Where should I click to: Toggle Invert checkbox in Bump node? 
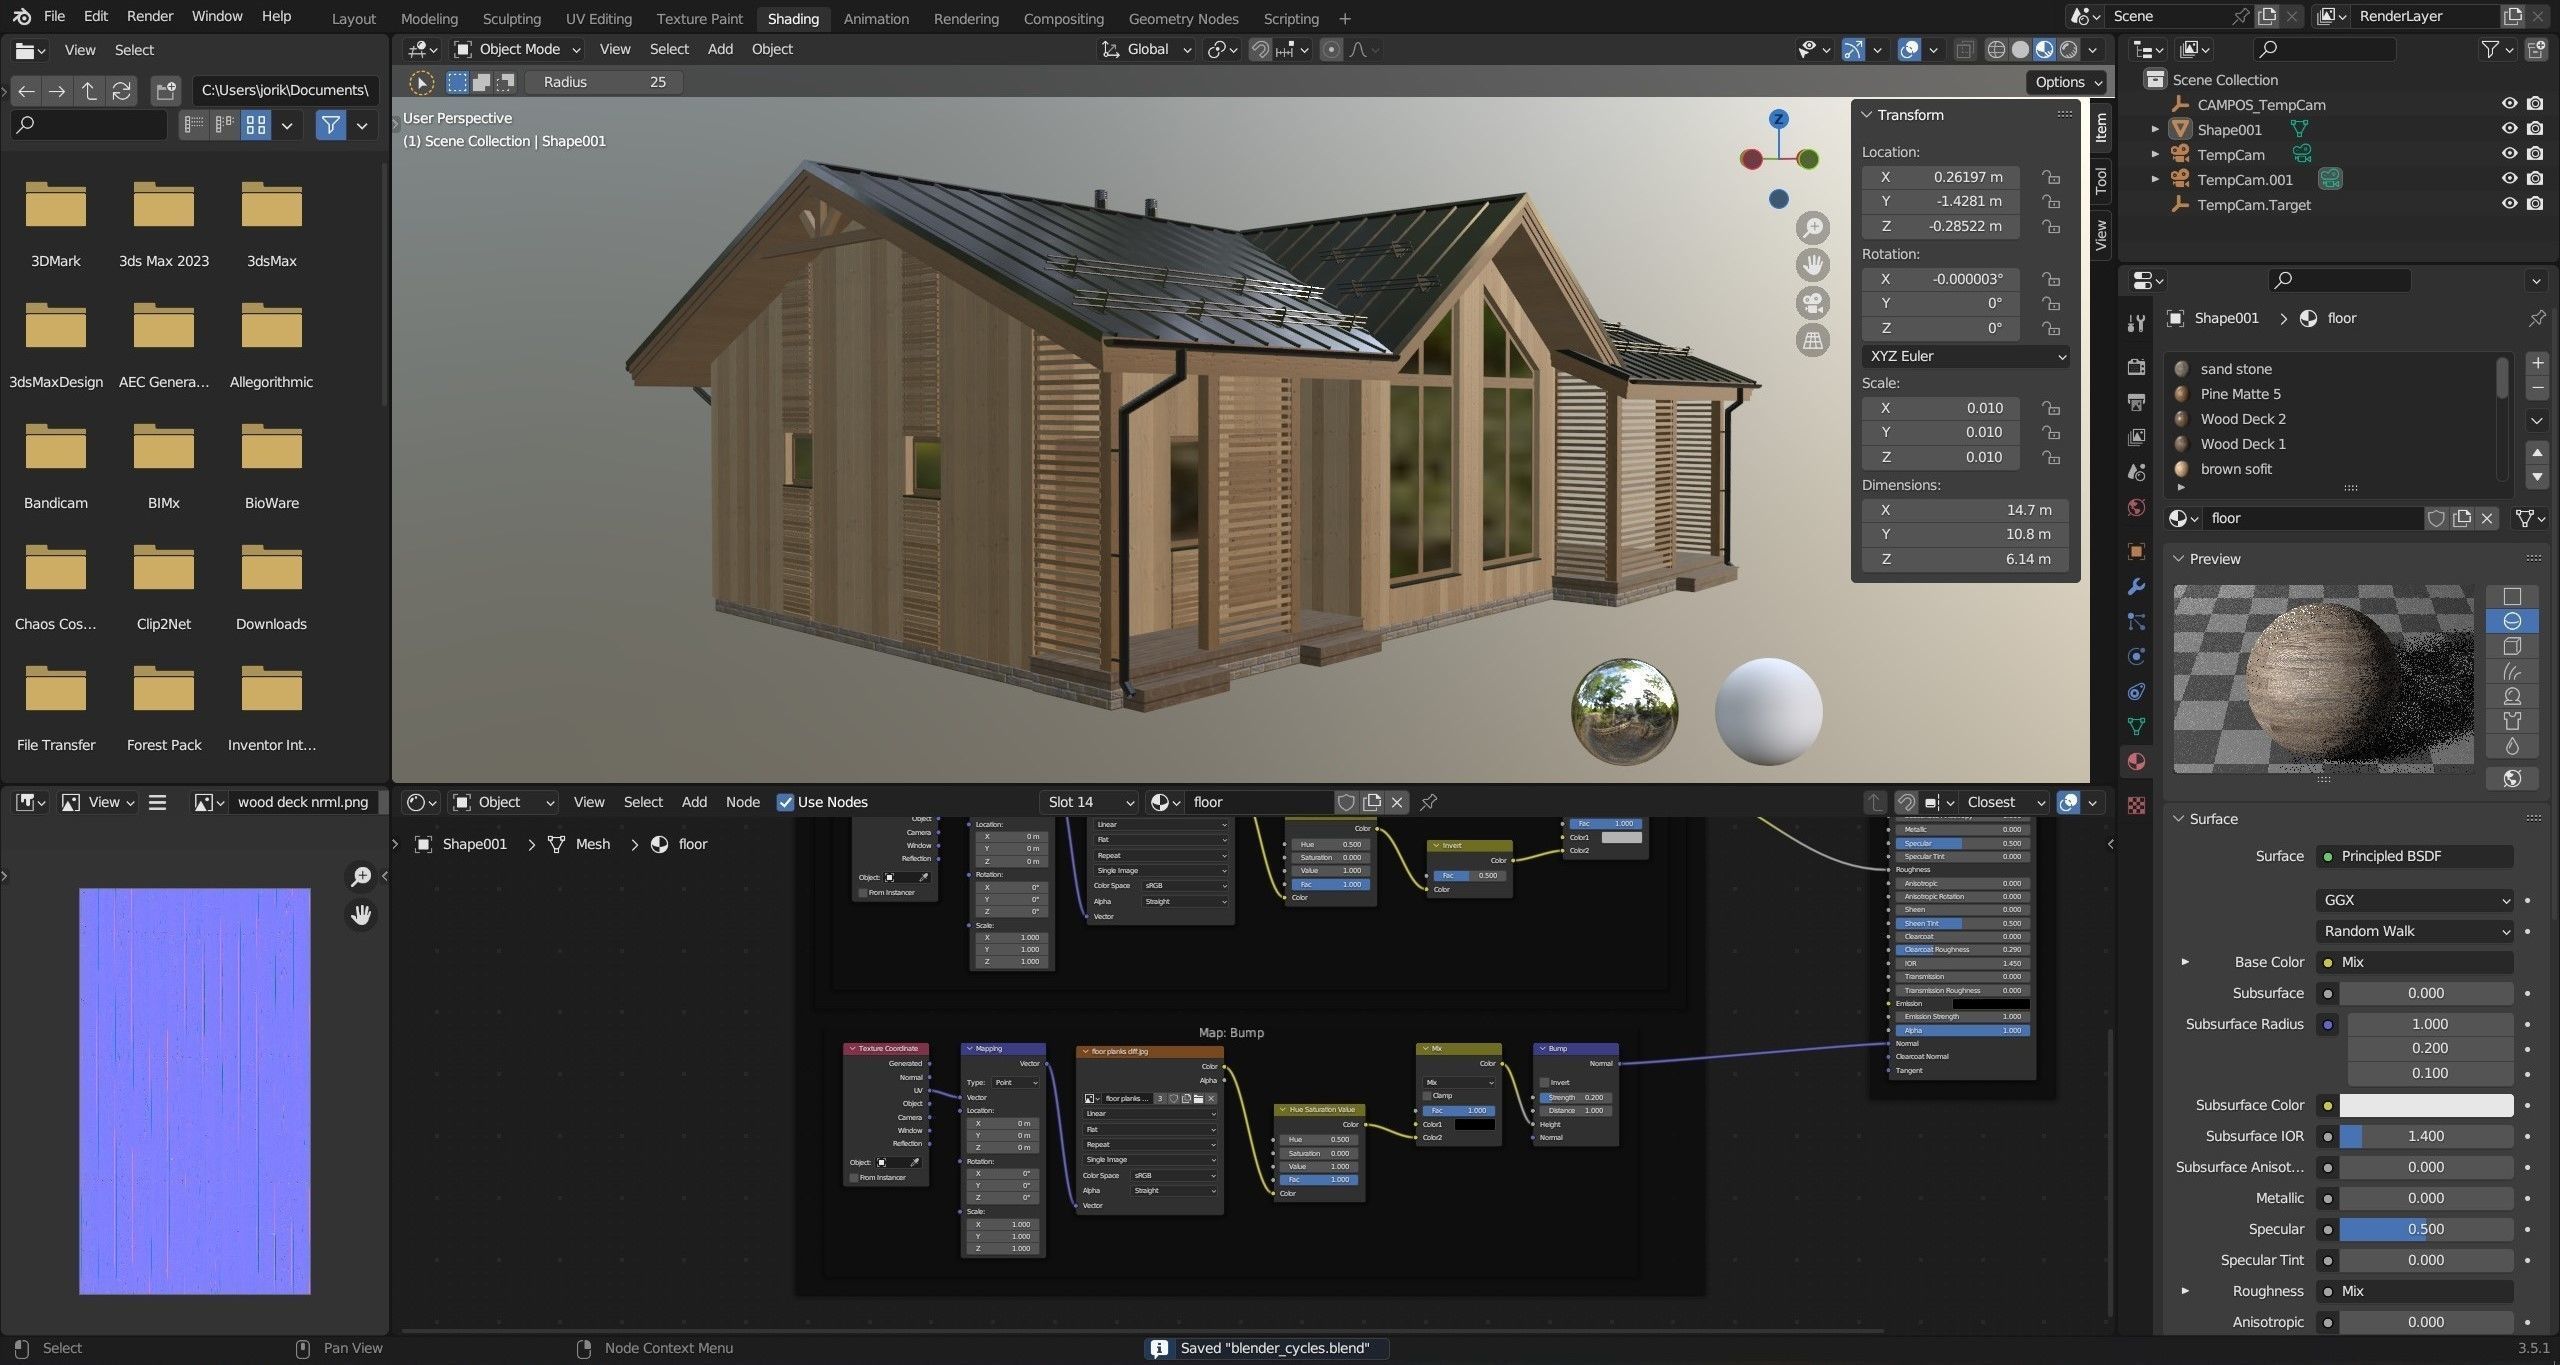coord(1544,1082)
